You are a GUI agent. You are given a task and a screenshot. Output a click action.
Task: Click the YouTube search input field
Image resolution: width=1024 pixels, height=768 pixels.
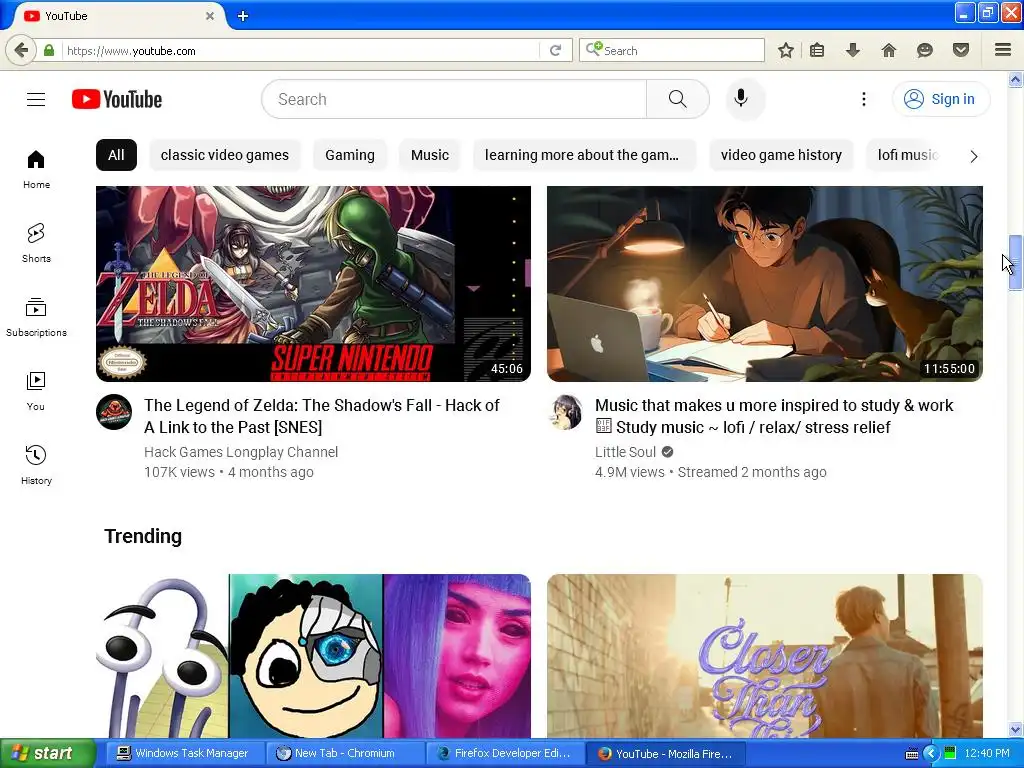coord(454,99)
